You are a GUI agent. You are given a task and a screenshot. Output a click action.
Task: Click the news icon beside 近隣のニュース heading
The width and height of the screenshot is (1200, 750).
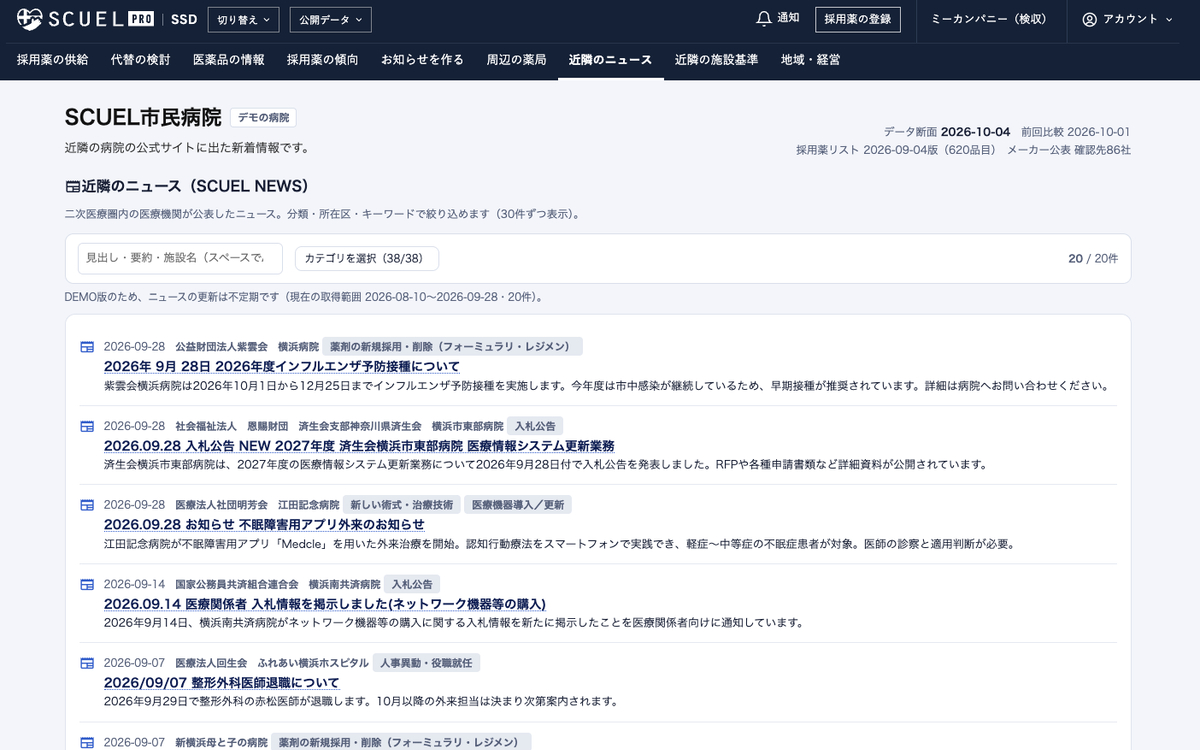pyautogui.click(x=72, y=186)
